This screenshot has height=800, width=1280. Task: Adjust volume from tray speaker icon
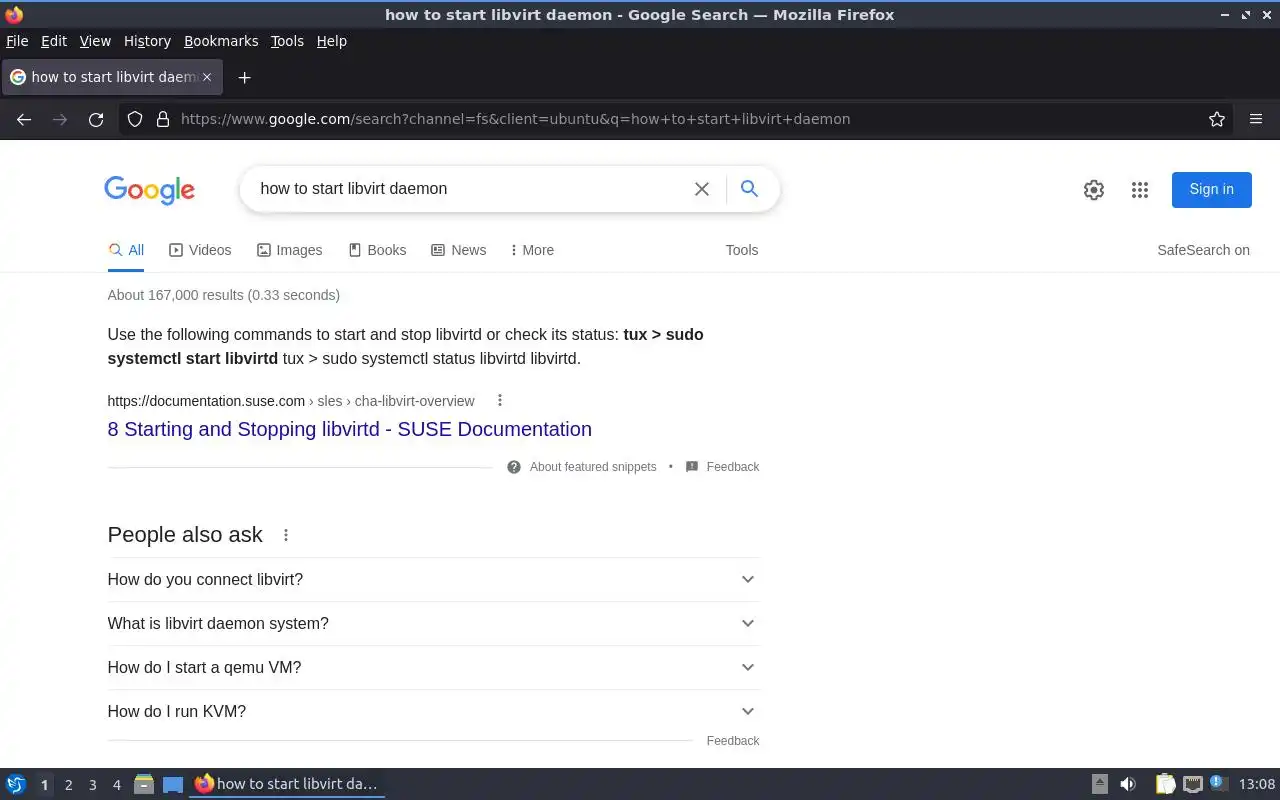[x=1128, y=784]
